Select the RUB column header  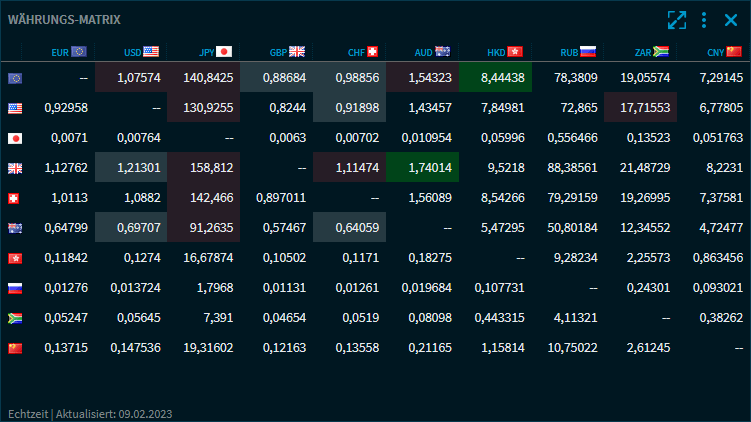coord(578,52)
